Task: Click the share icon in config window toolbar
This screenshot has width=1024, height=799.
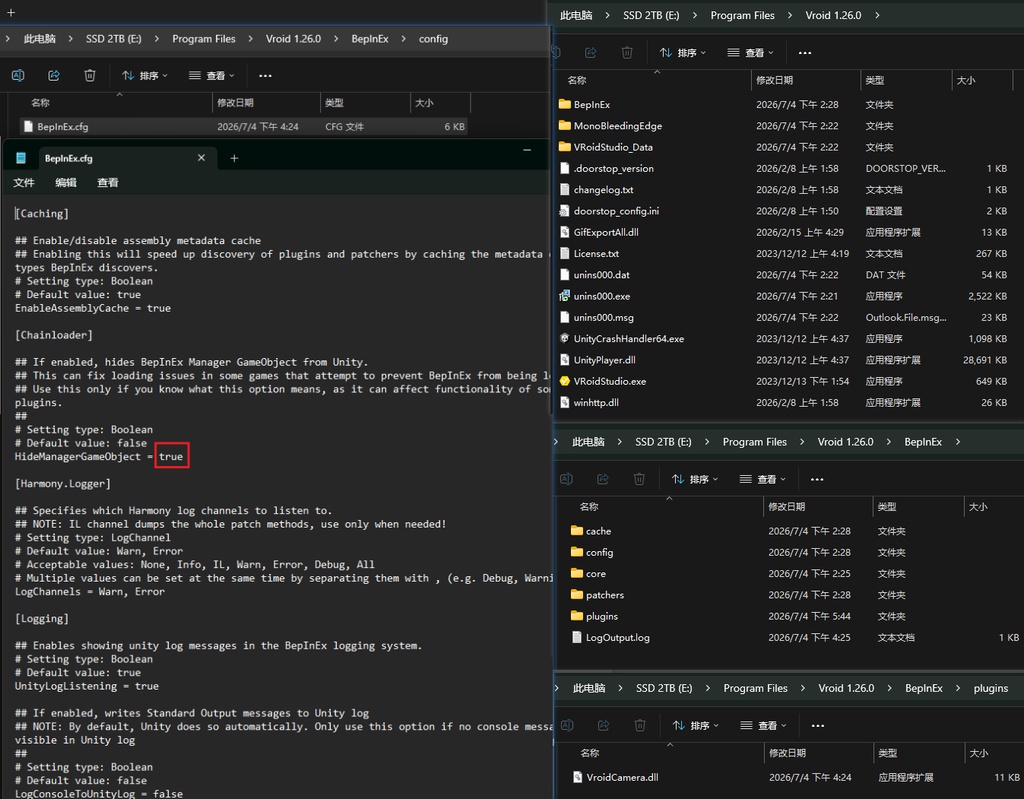Action: pyautogui.click(x=54, y=76)
